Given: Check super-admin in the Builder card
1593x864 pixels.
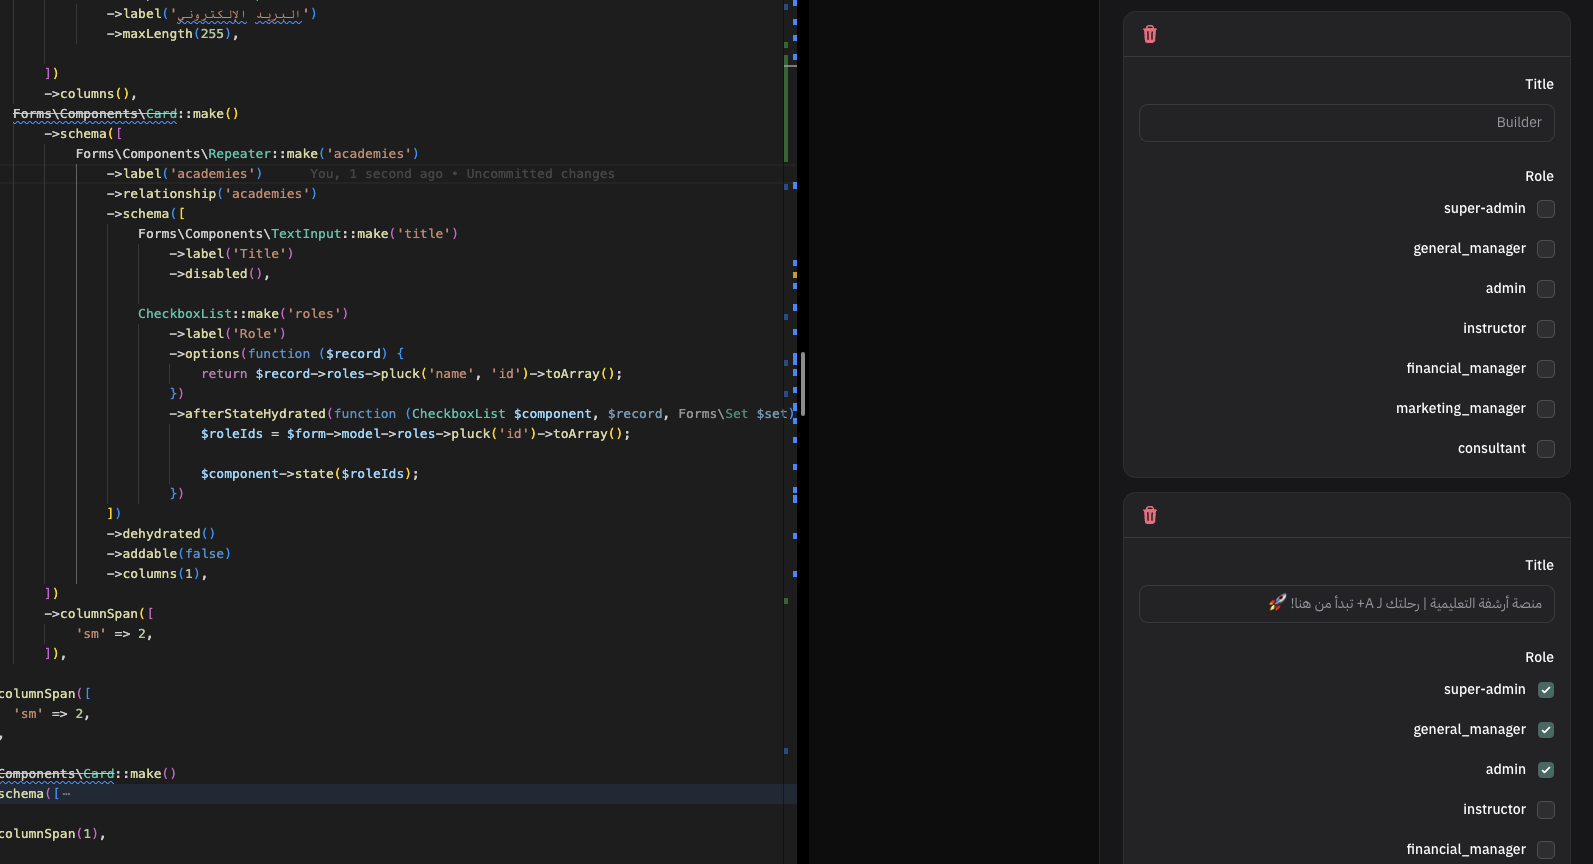Looking at the screenshot, I should point(1546,209).
